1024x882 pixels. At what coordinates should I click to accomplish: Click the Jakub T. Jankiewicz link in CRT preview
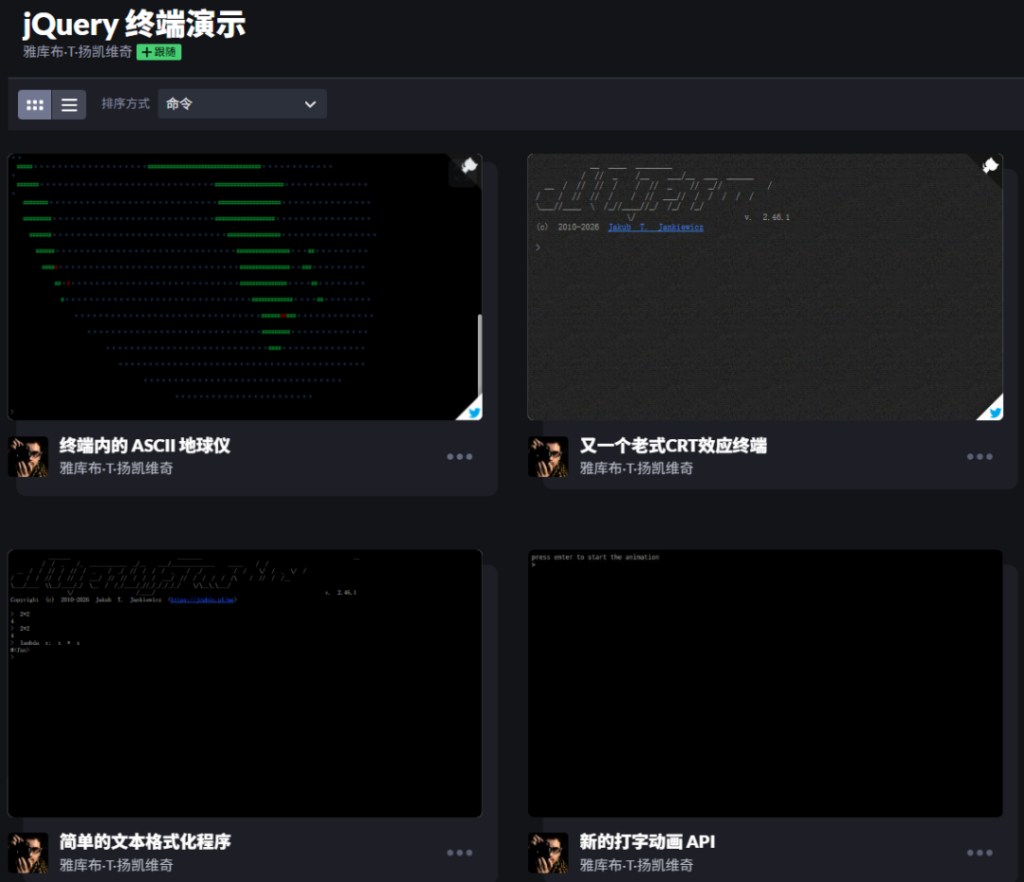point(656,227)
